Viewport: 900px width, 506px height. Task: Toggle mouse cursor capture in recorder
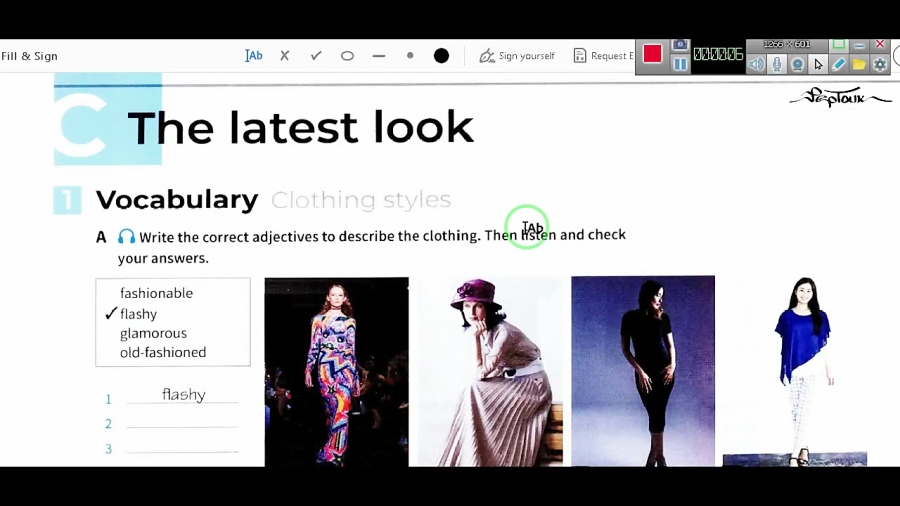tap(818, 64)
